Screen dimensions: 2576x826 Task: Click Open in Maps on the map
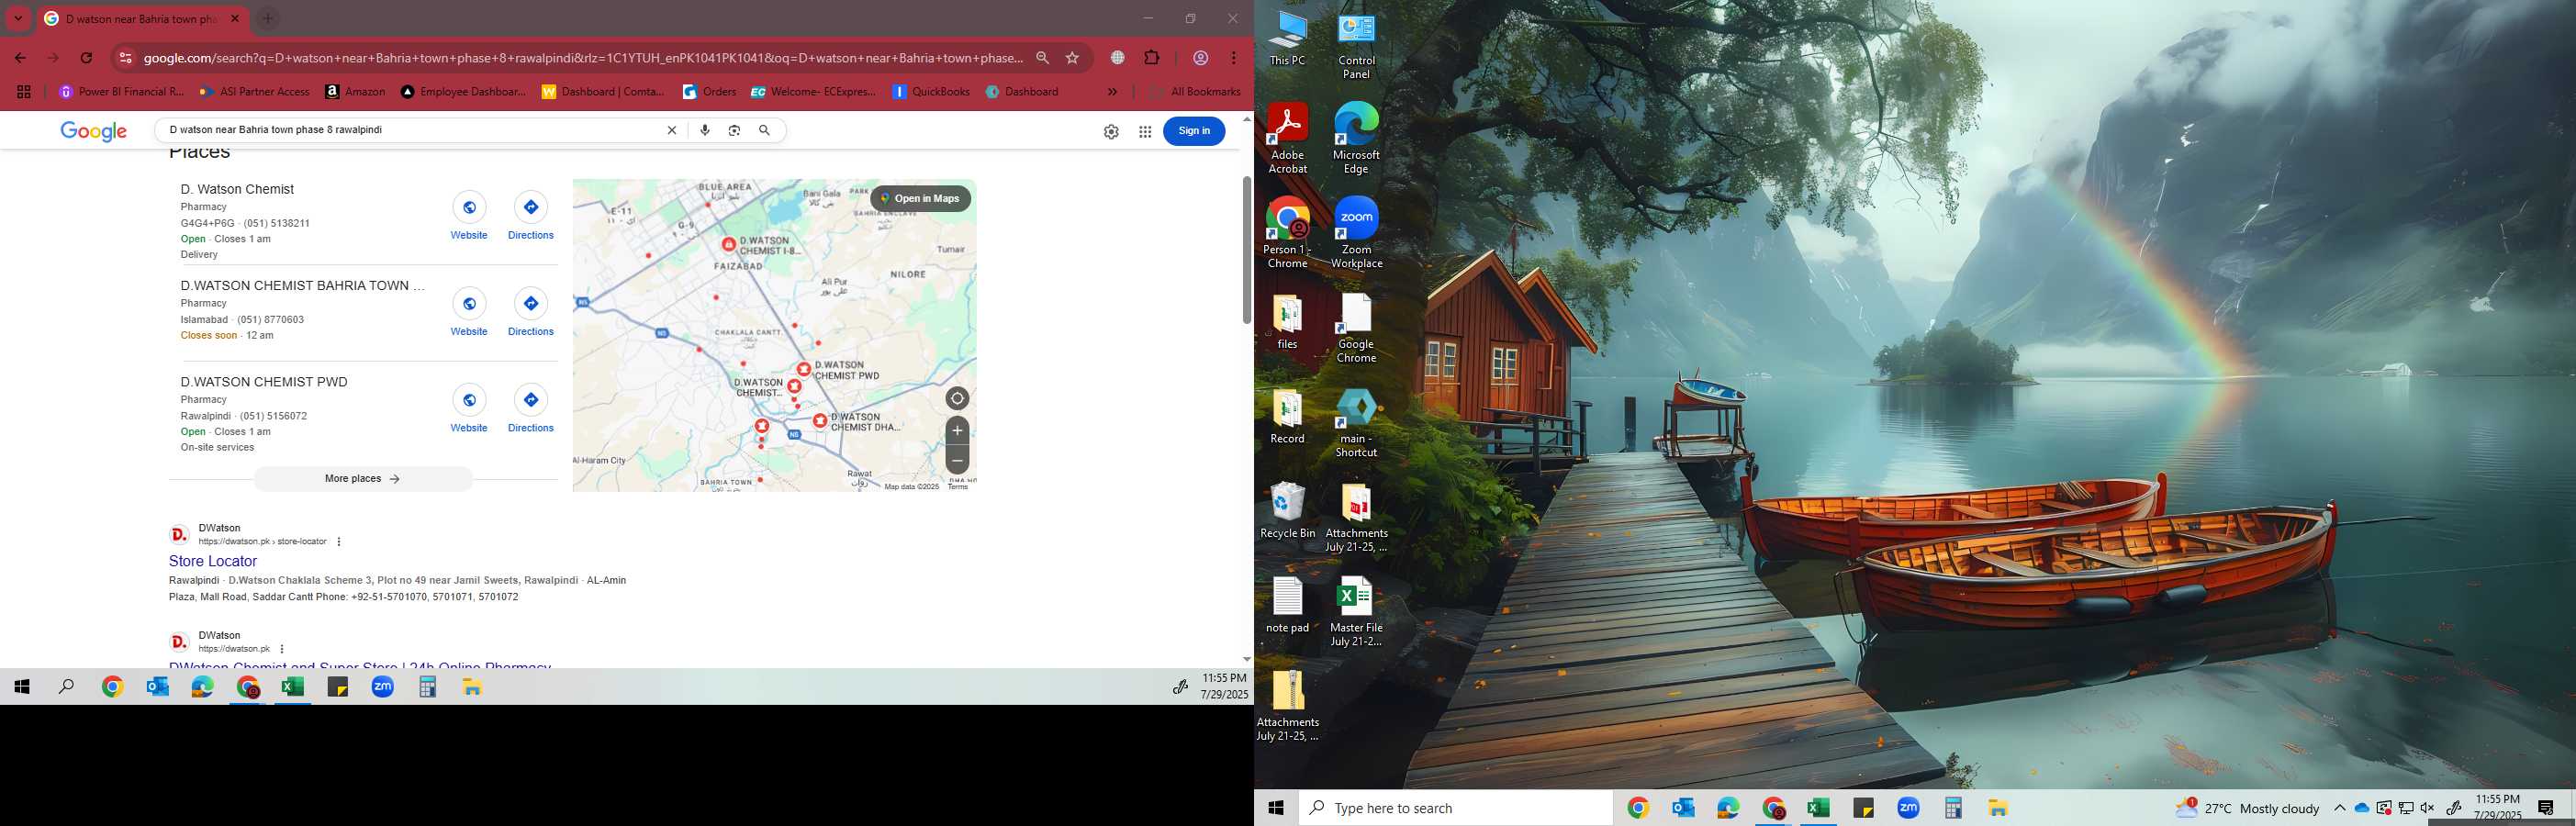point(920,198)
